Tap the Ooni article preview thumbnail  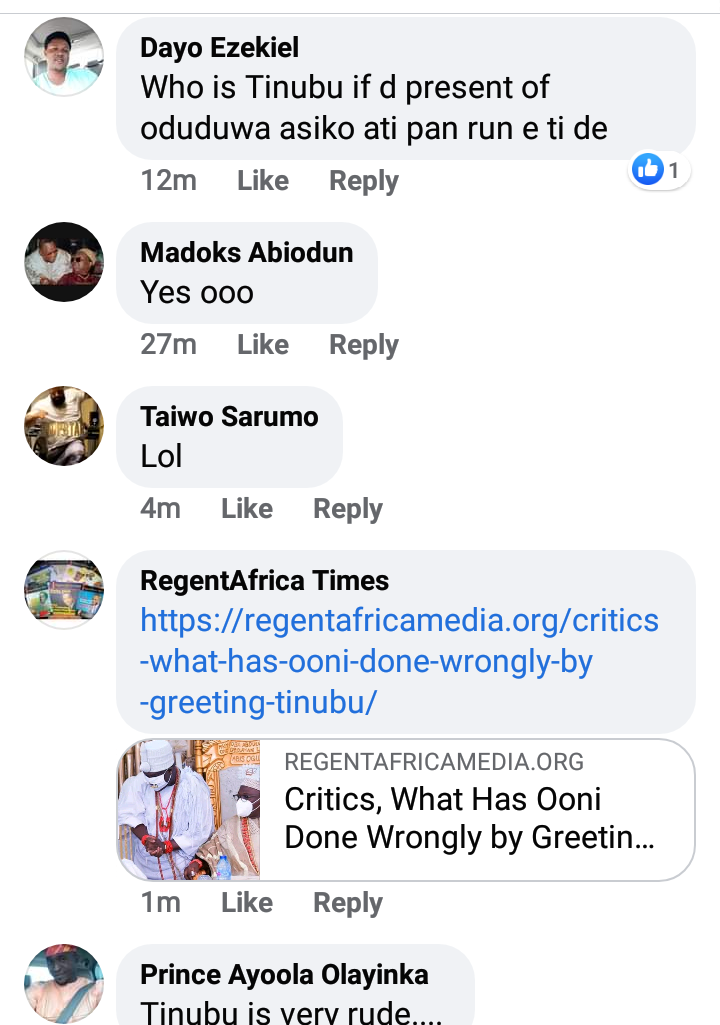pos(189,810)
